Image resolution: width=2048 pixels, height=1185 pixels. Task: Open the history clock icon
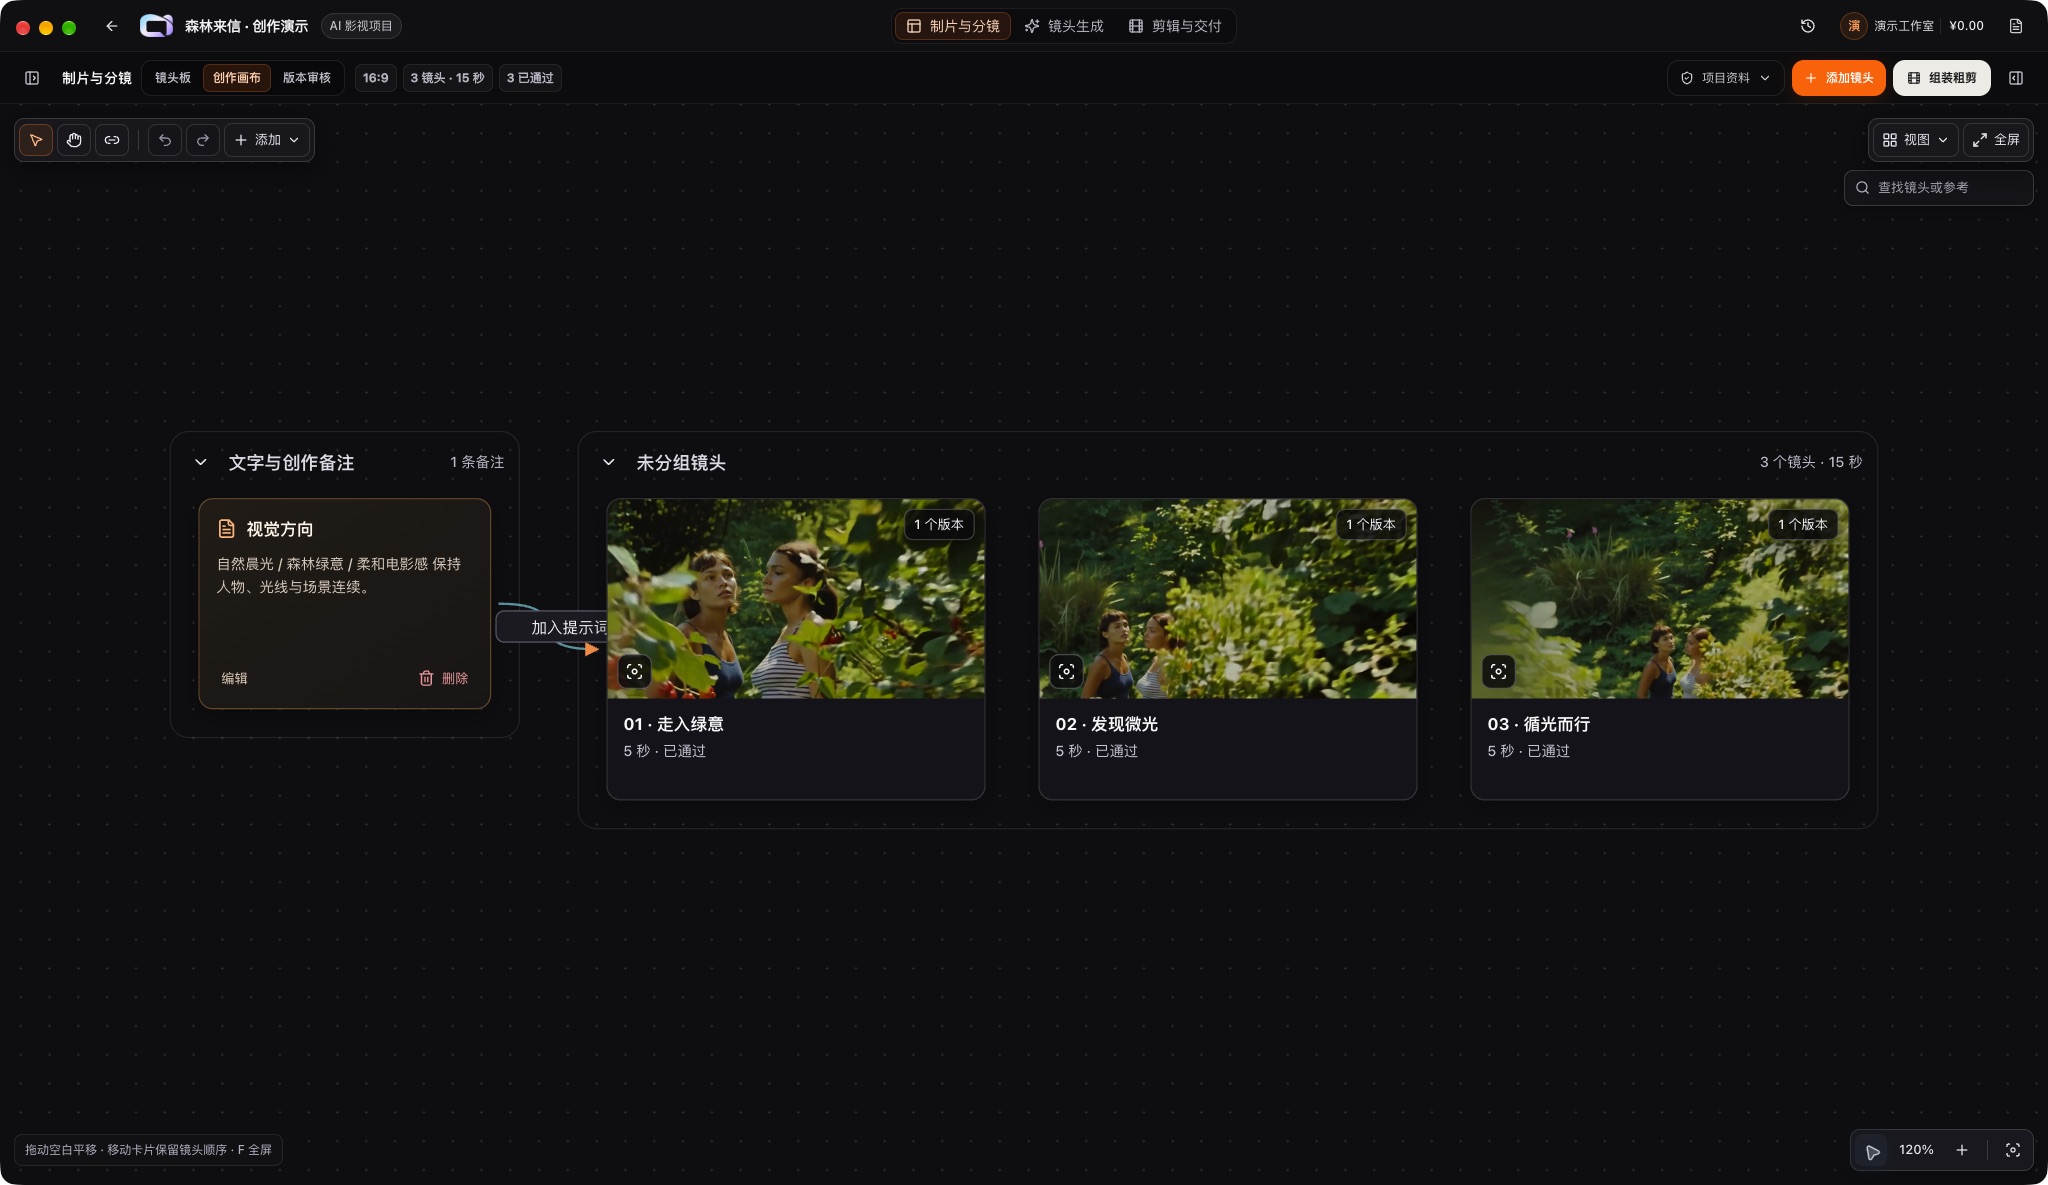[x=1808, y=26]
